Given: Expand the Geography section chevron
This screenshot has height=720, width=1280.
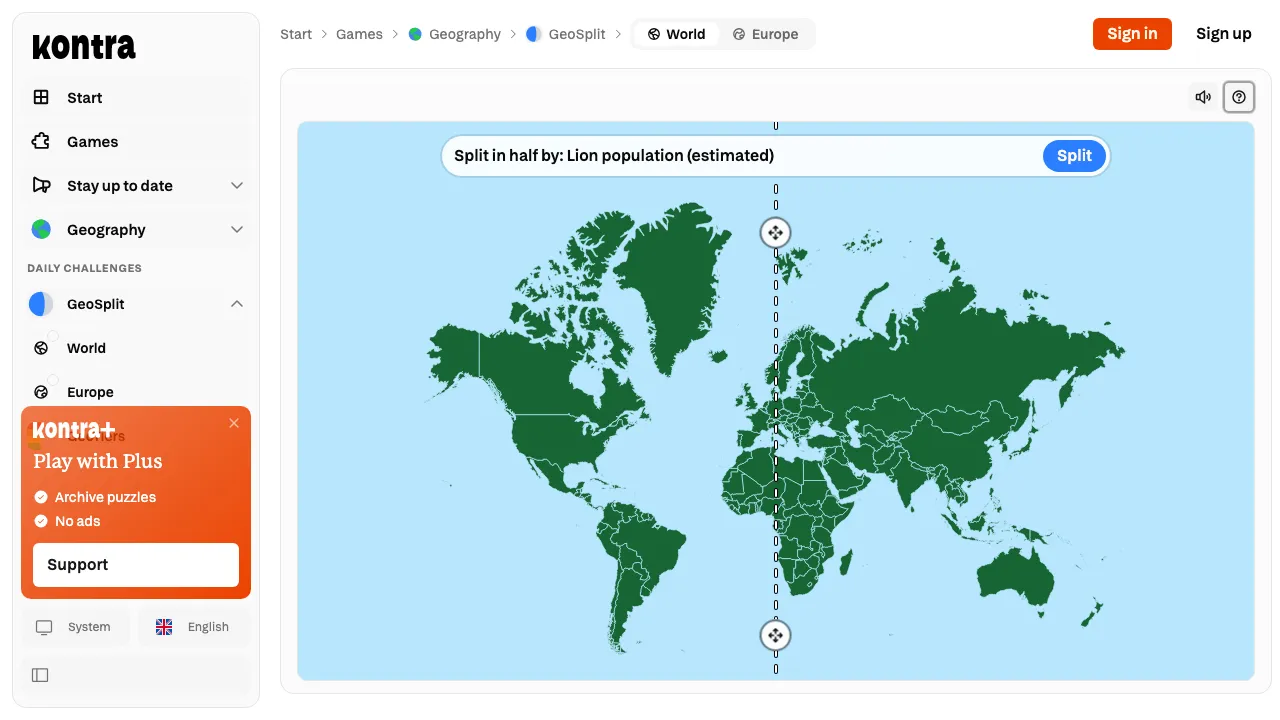Looking at the screenshot, I should click(x=237, y=229).
